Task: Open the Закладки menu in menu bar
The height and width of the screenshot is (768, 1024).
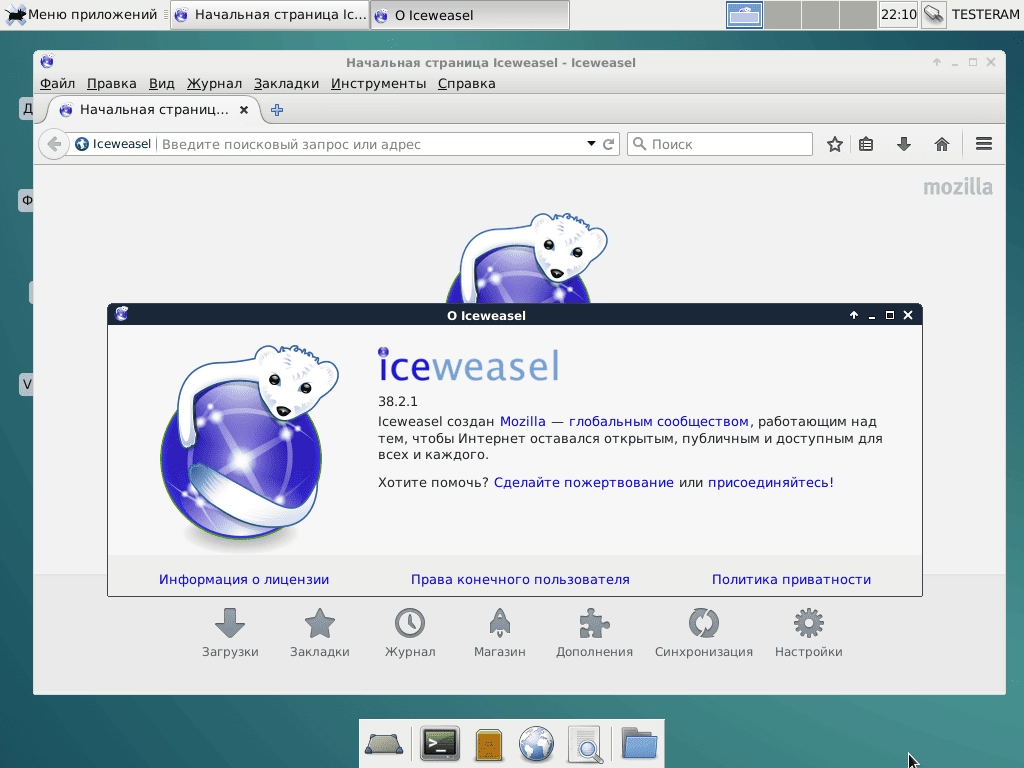Action: pos(286,84)
